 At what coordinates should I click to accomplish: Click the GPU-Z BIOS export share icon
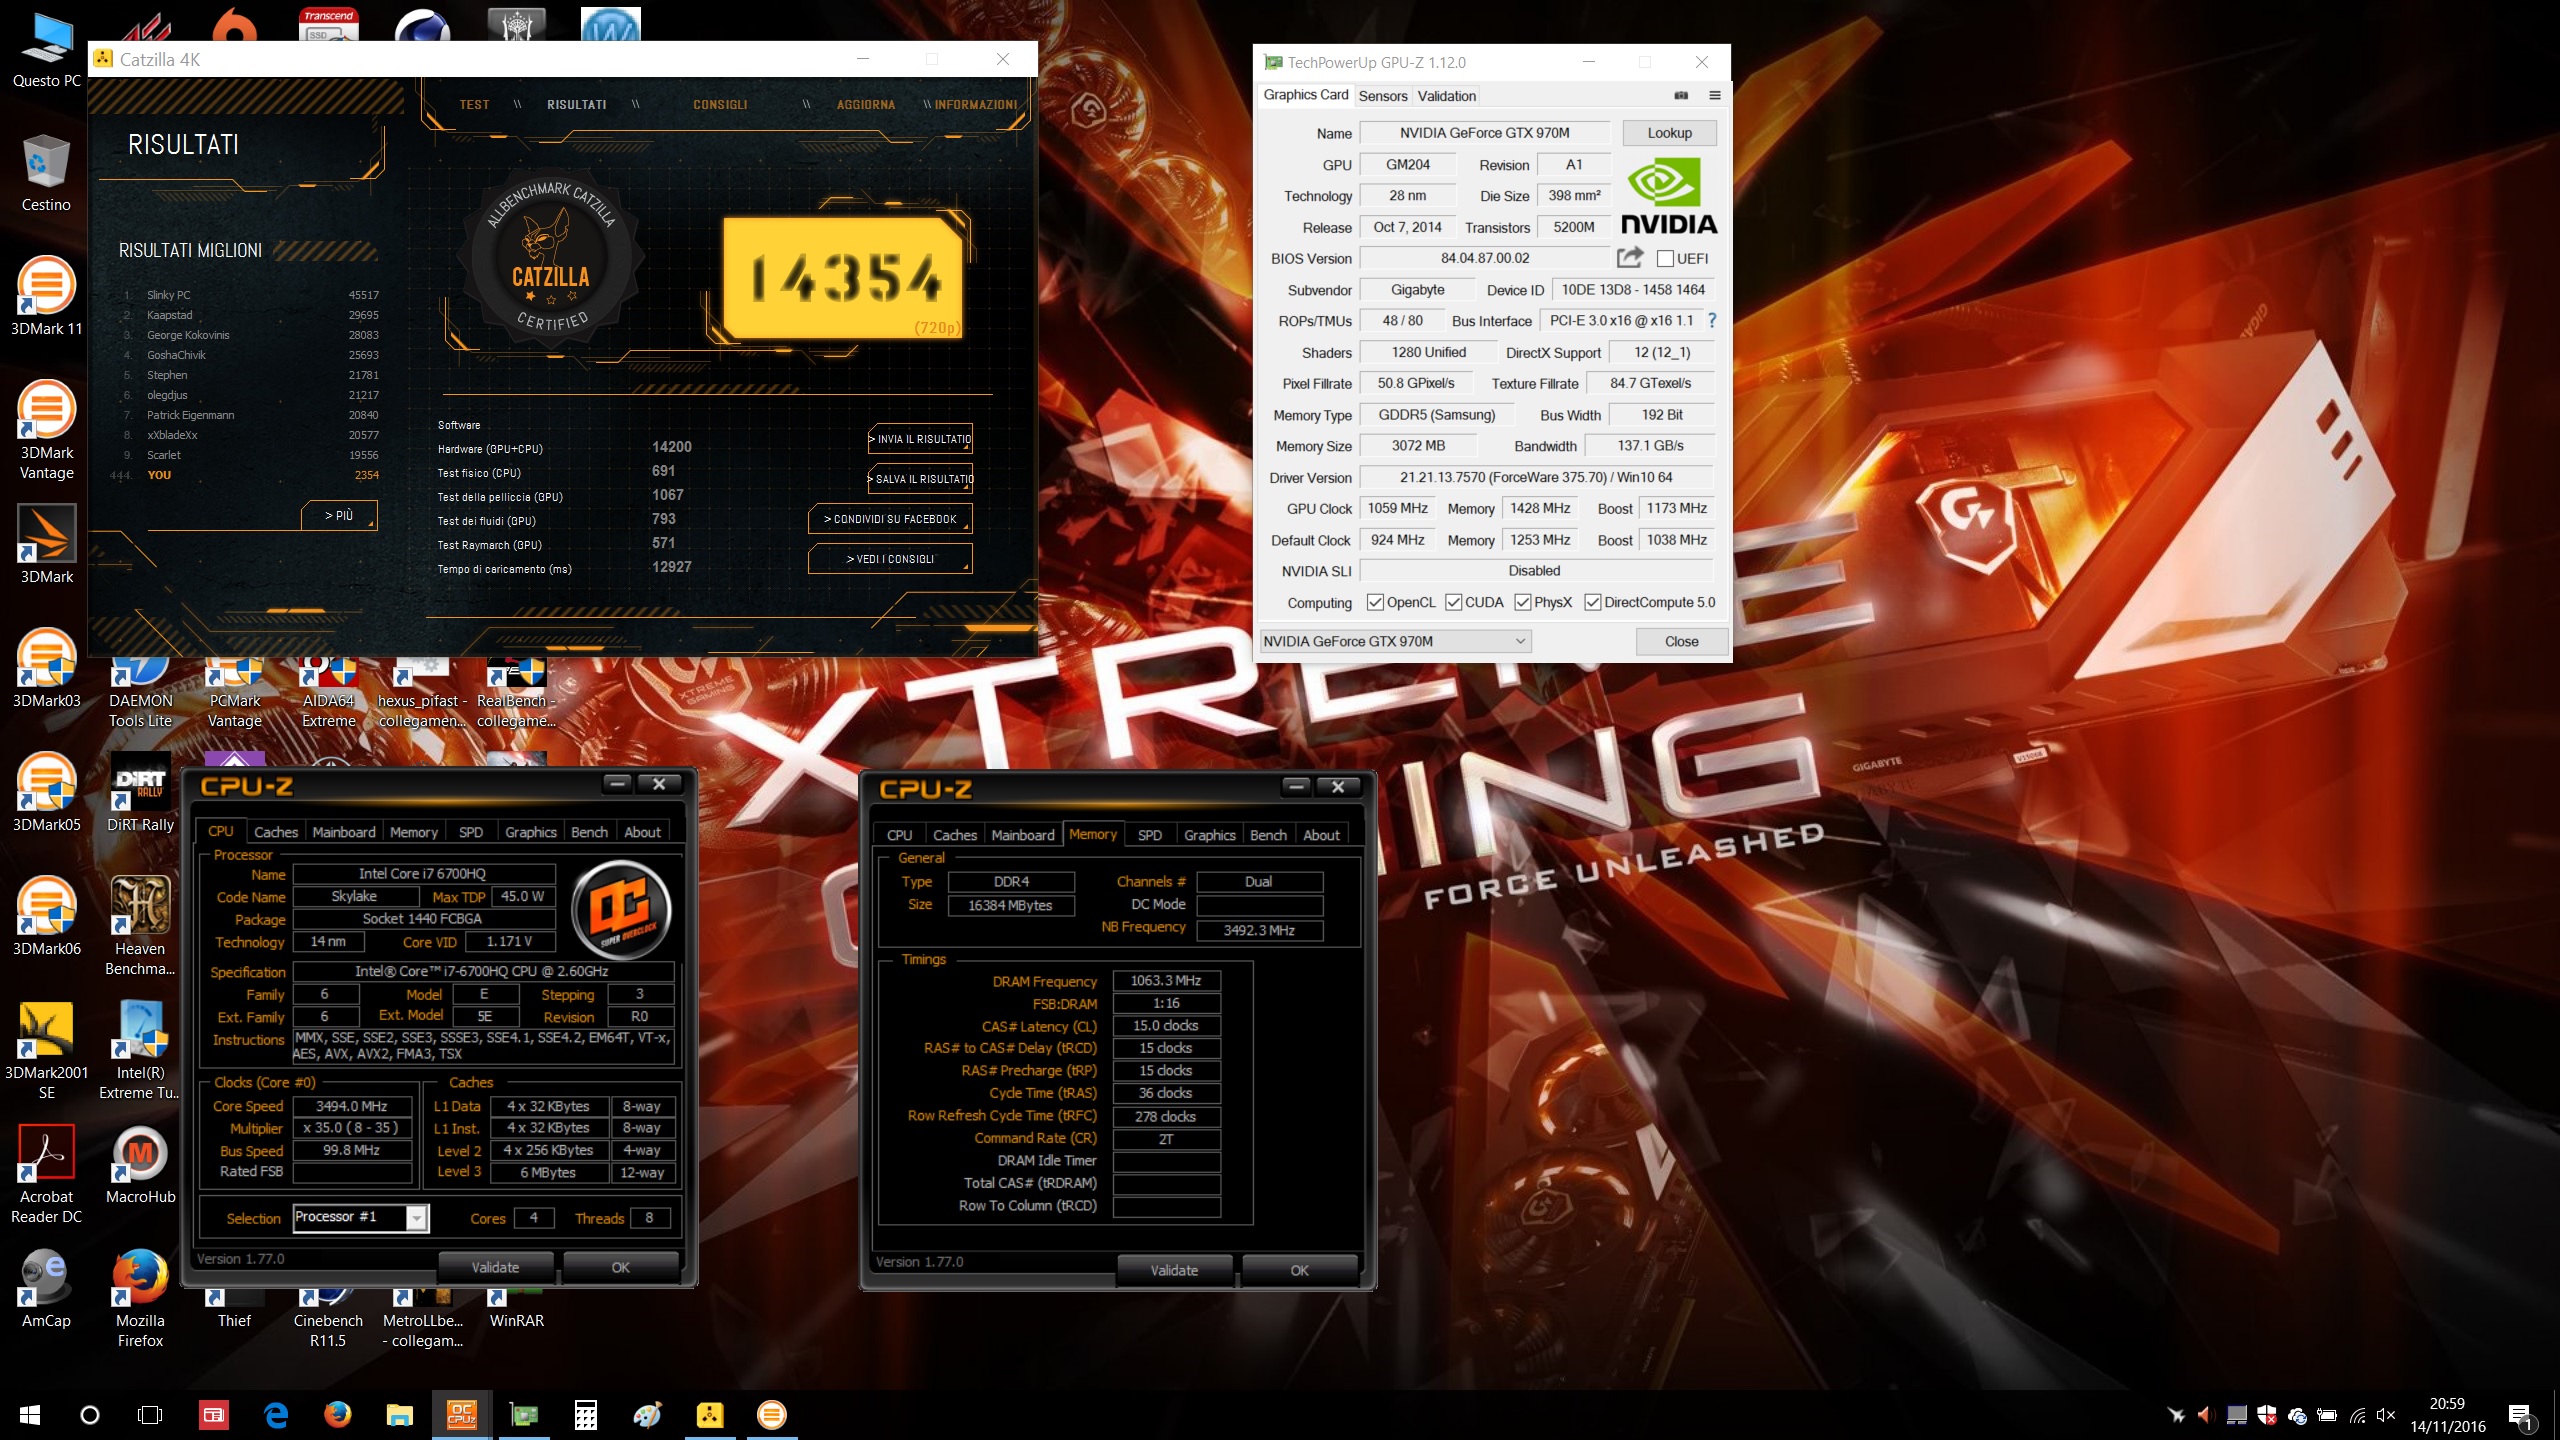[1630, 258]
